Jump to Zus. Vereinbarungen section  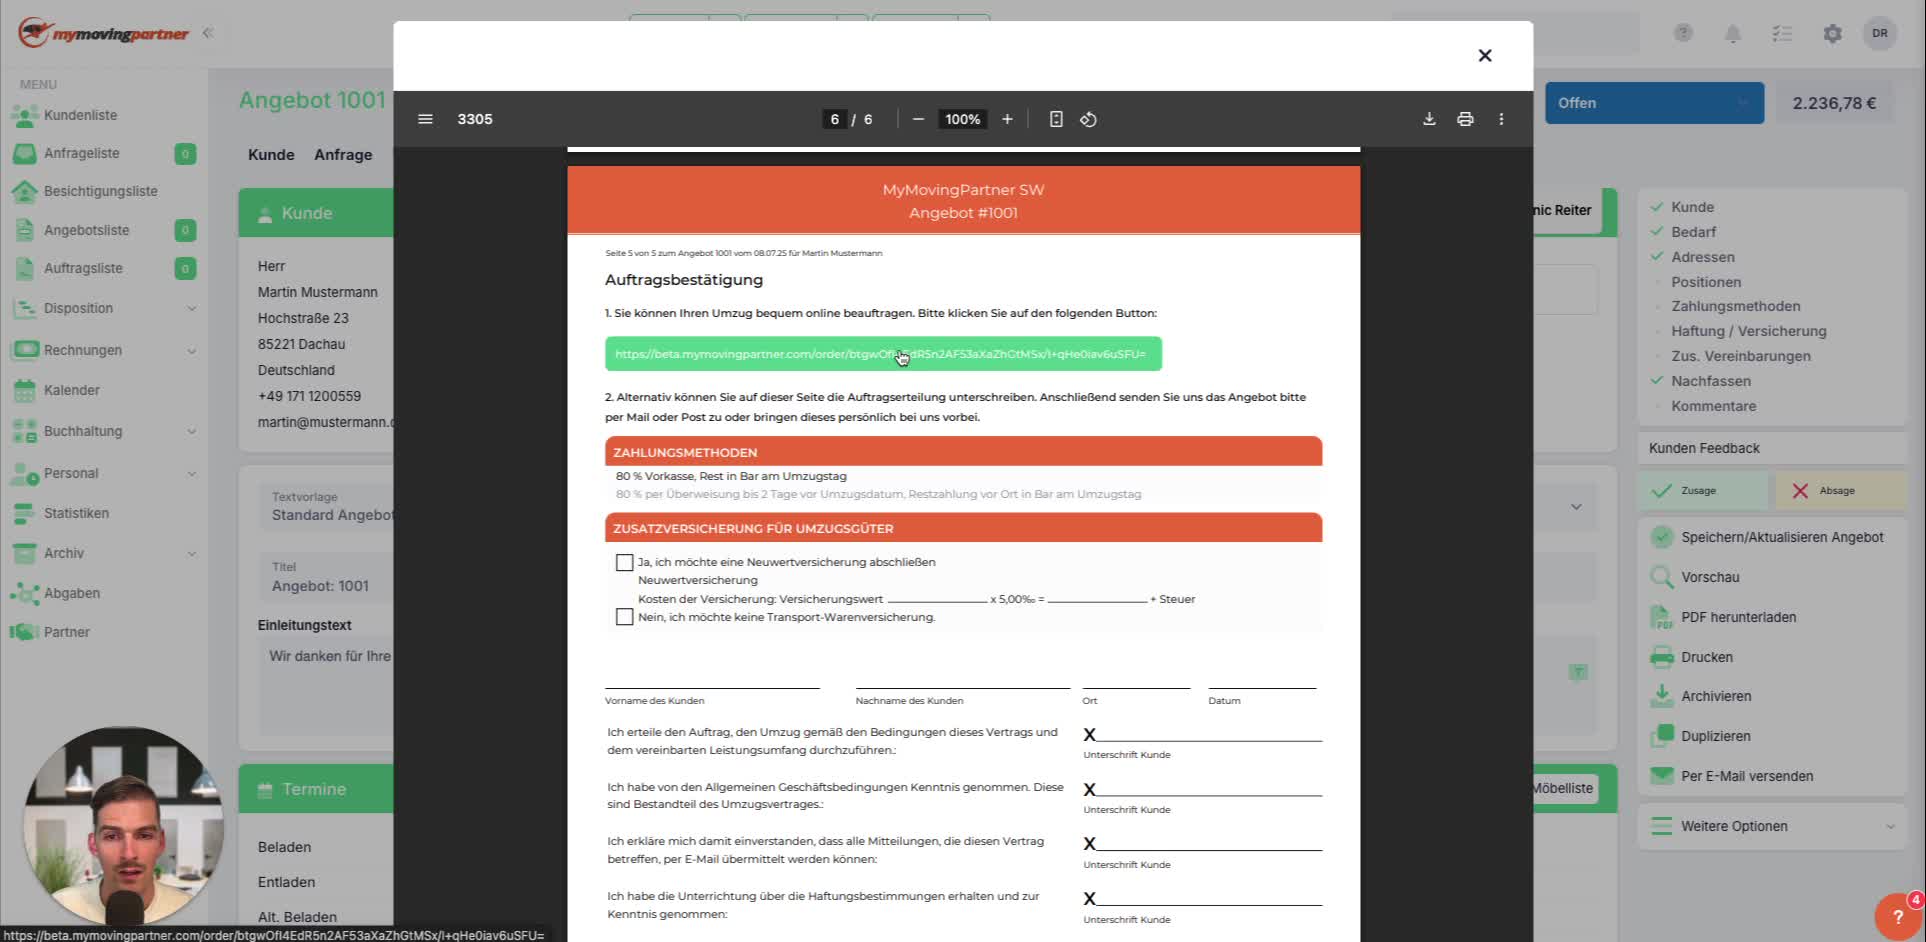(x=1741, y=356)
